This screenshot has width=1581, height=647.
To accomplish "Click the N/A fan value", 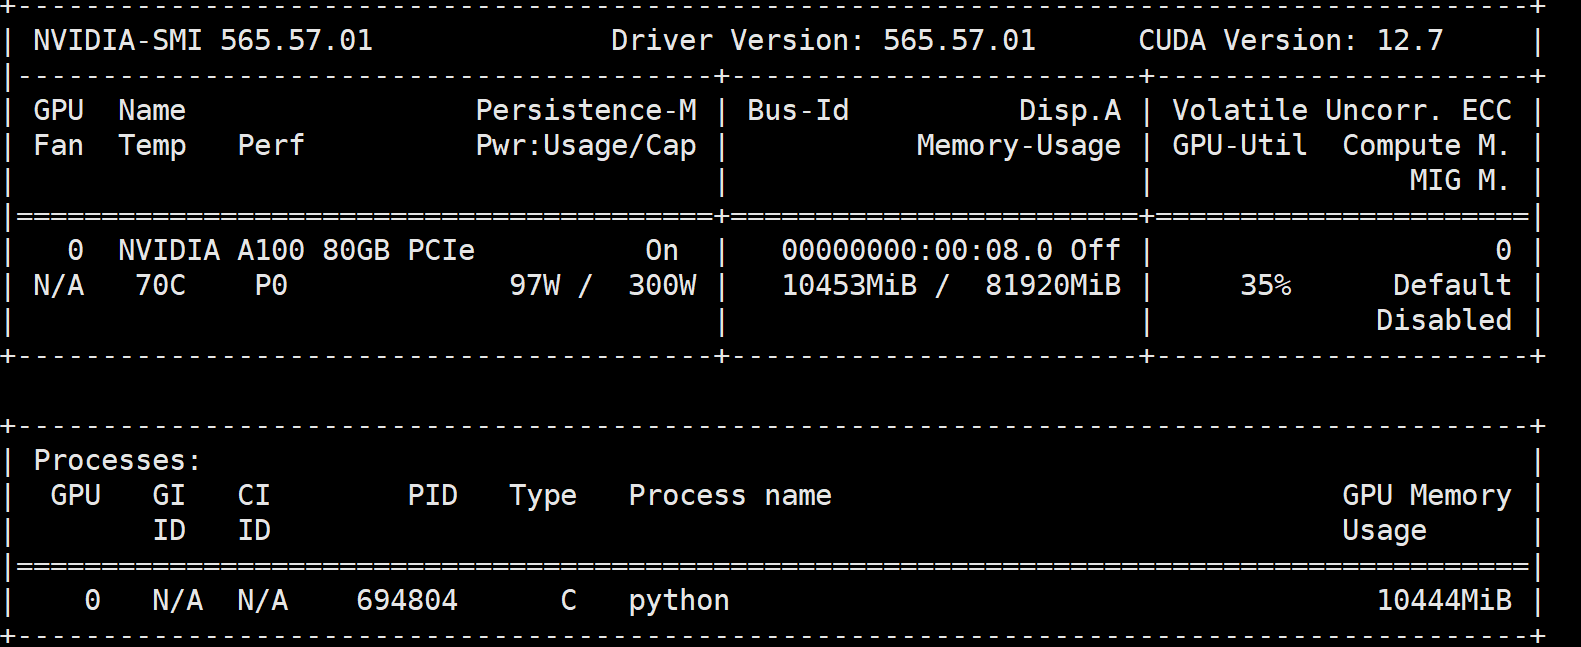I will point(59,285).
